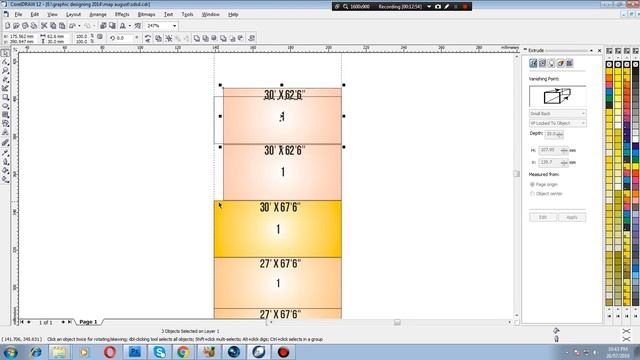Open Google Chrome from the taskbar
The height and width of the screenshot is (360, 640).
(183, 352)
